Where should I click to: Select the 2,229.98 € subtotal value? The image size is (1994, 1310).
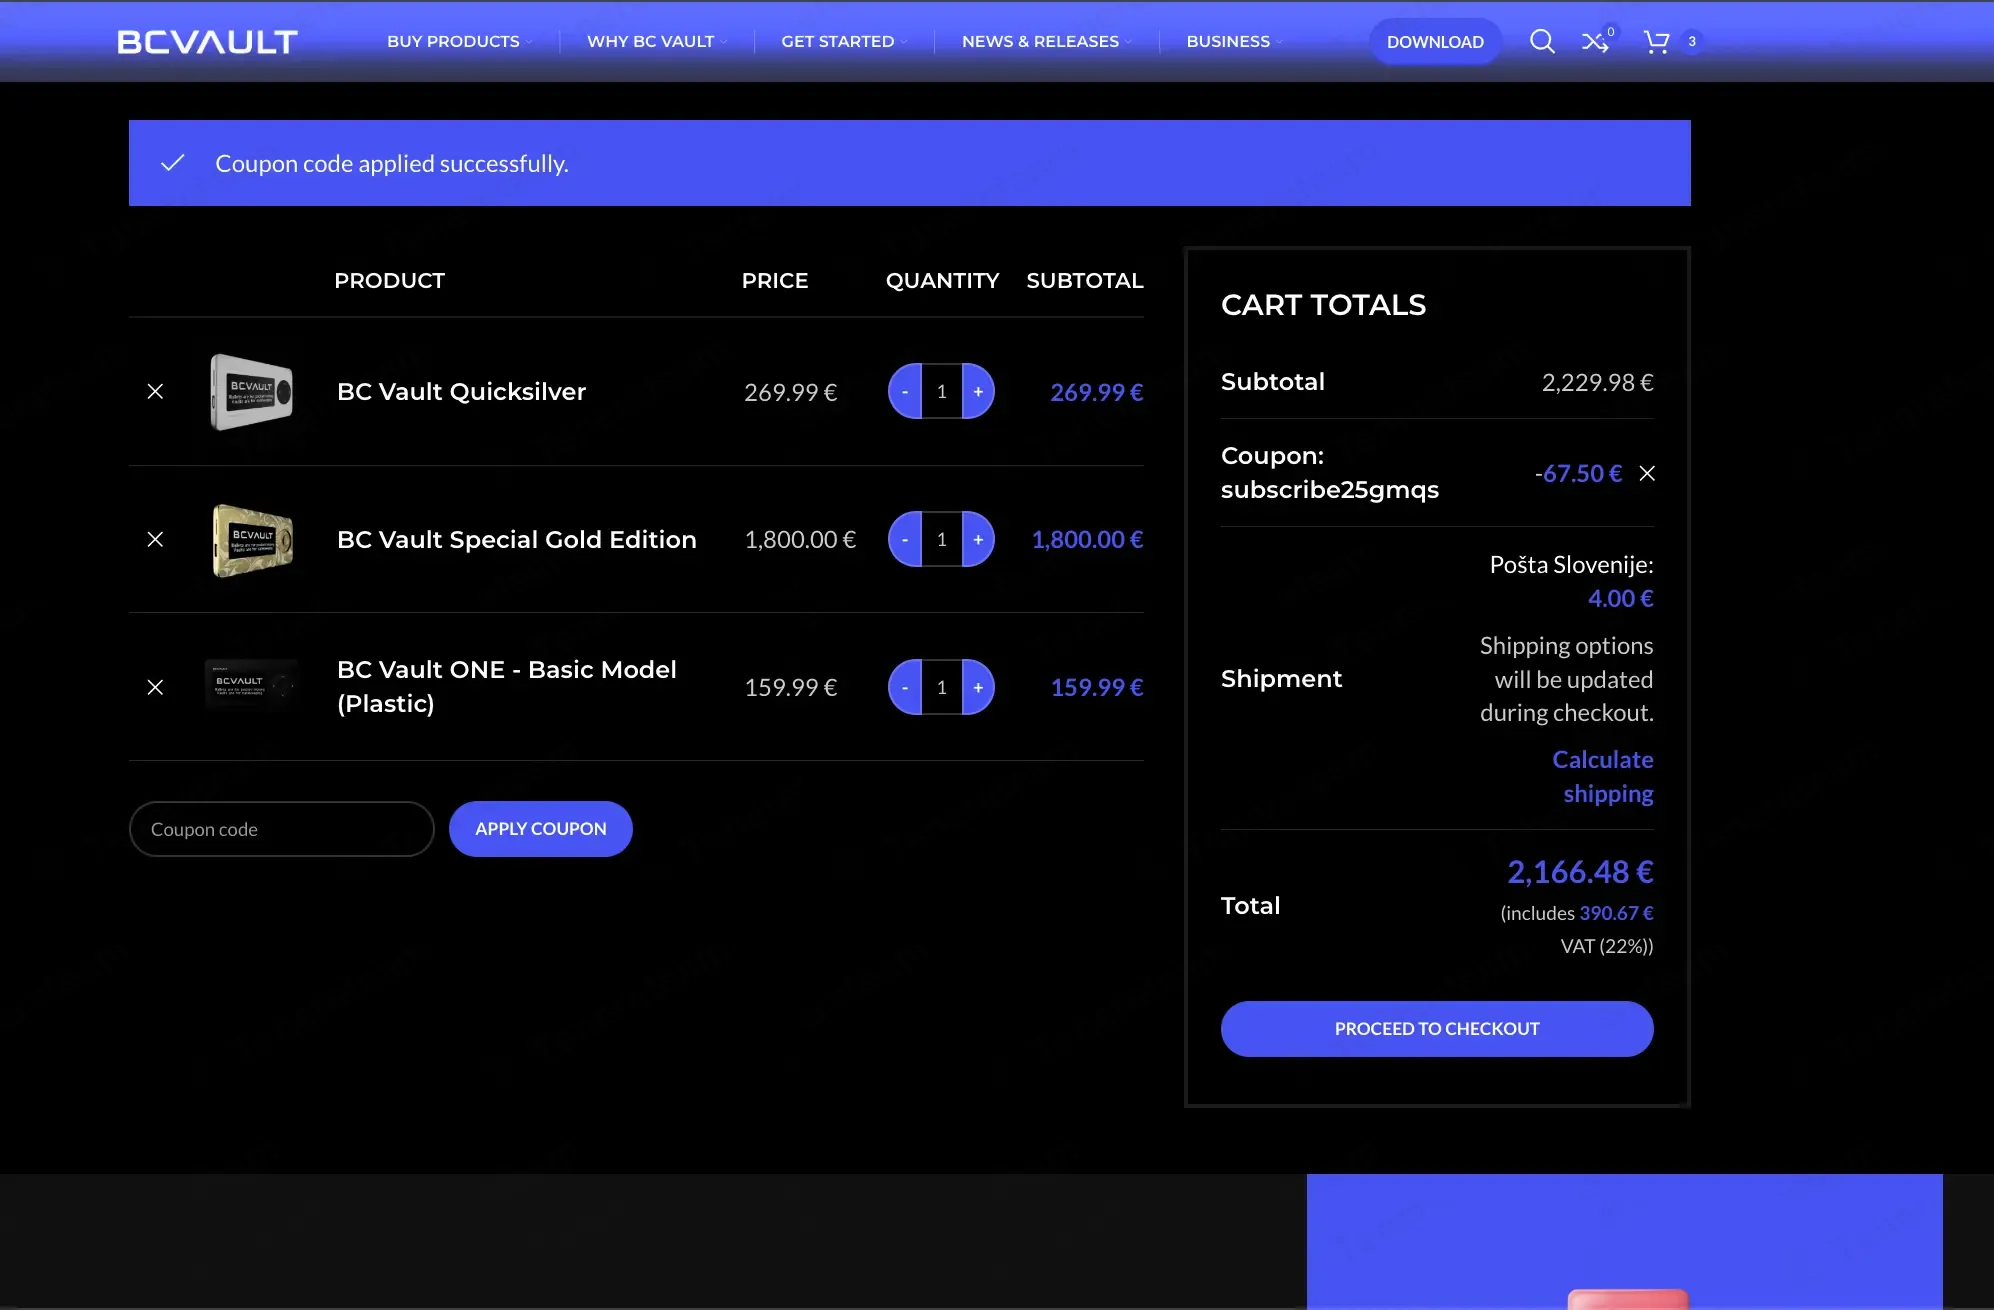click(1597, 382)
